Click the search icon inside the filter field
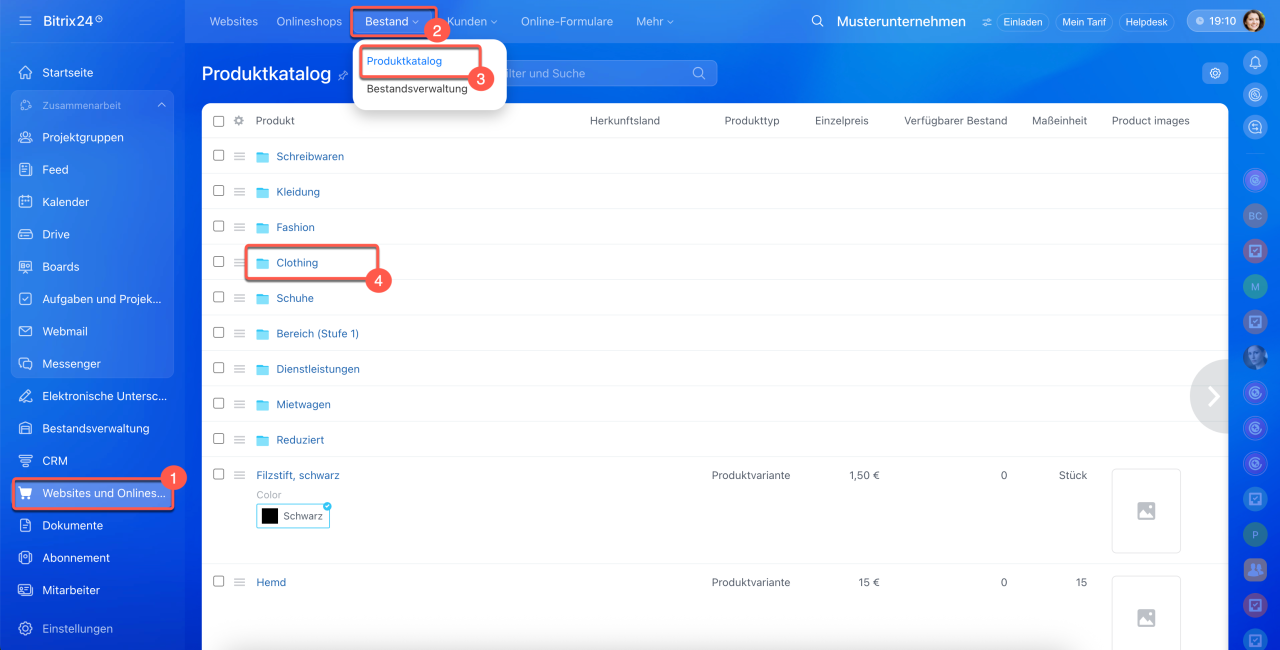Image resolution: width=1280 pixels, height=650 pixels. click(x=699, y=73)
